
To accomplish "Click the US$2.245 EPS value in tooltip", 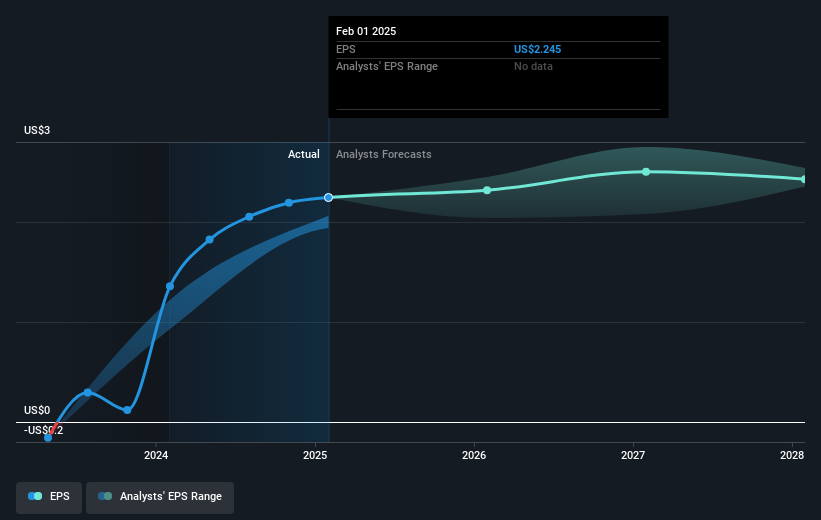I will (537, 49).
